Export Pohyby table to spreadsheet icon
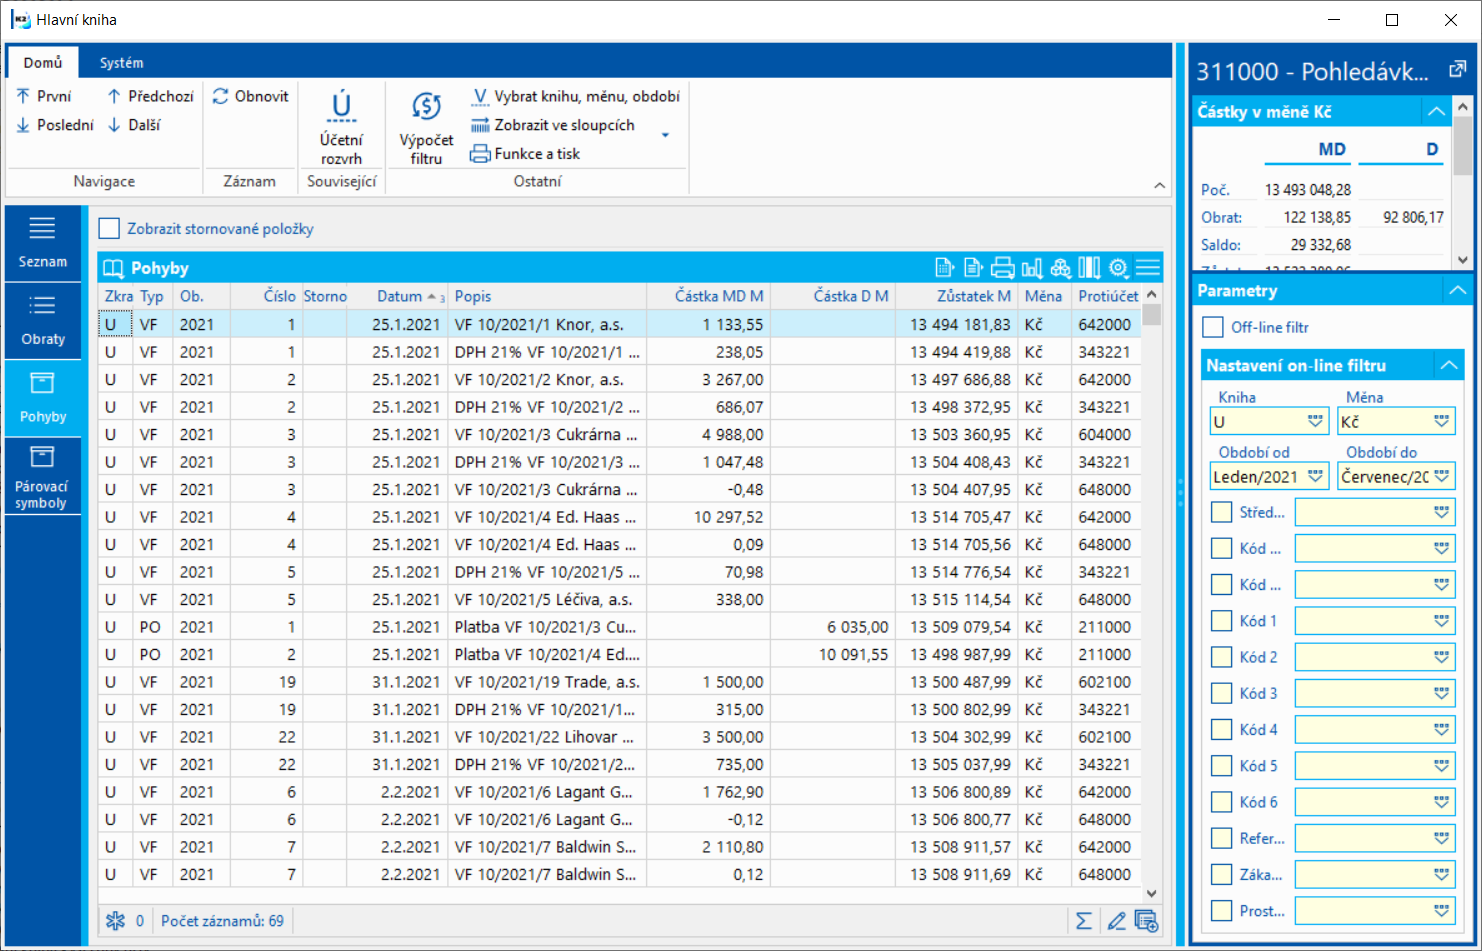 [x=944, y=268]
